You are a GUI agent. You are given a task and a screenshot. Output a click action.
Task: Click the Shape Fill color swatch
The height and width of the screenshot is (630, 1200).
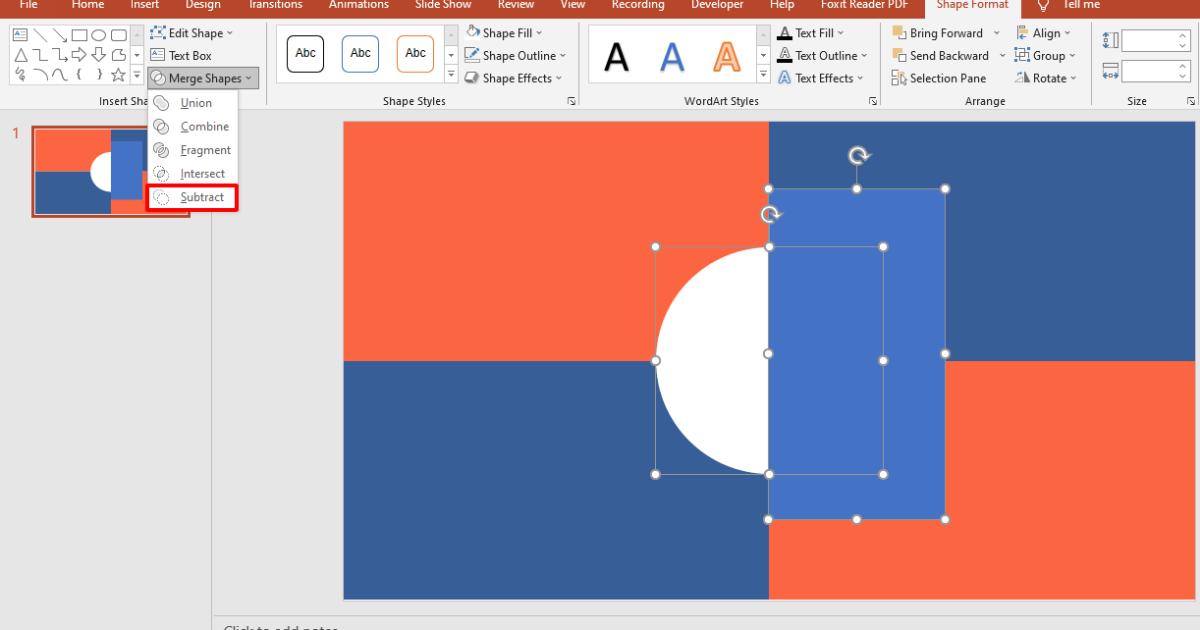click(x=470, y=32)
